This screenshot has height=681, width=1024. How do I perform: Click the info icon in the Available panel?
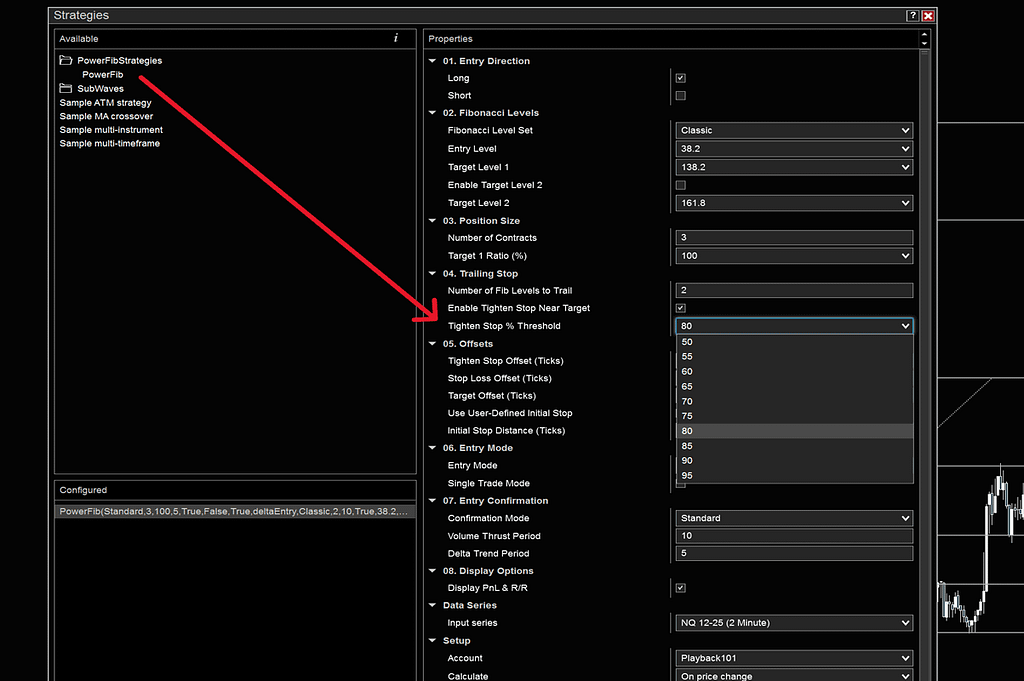[x=396, y=38]
